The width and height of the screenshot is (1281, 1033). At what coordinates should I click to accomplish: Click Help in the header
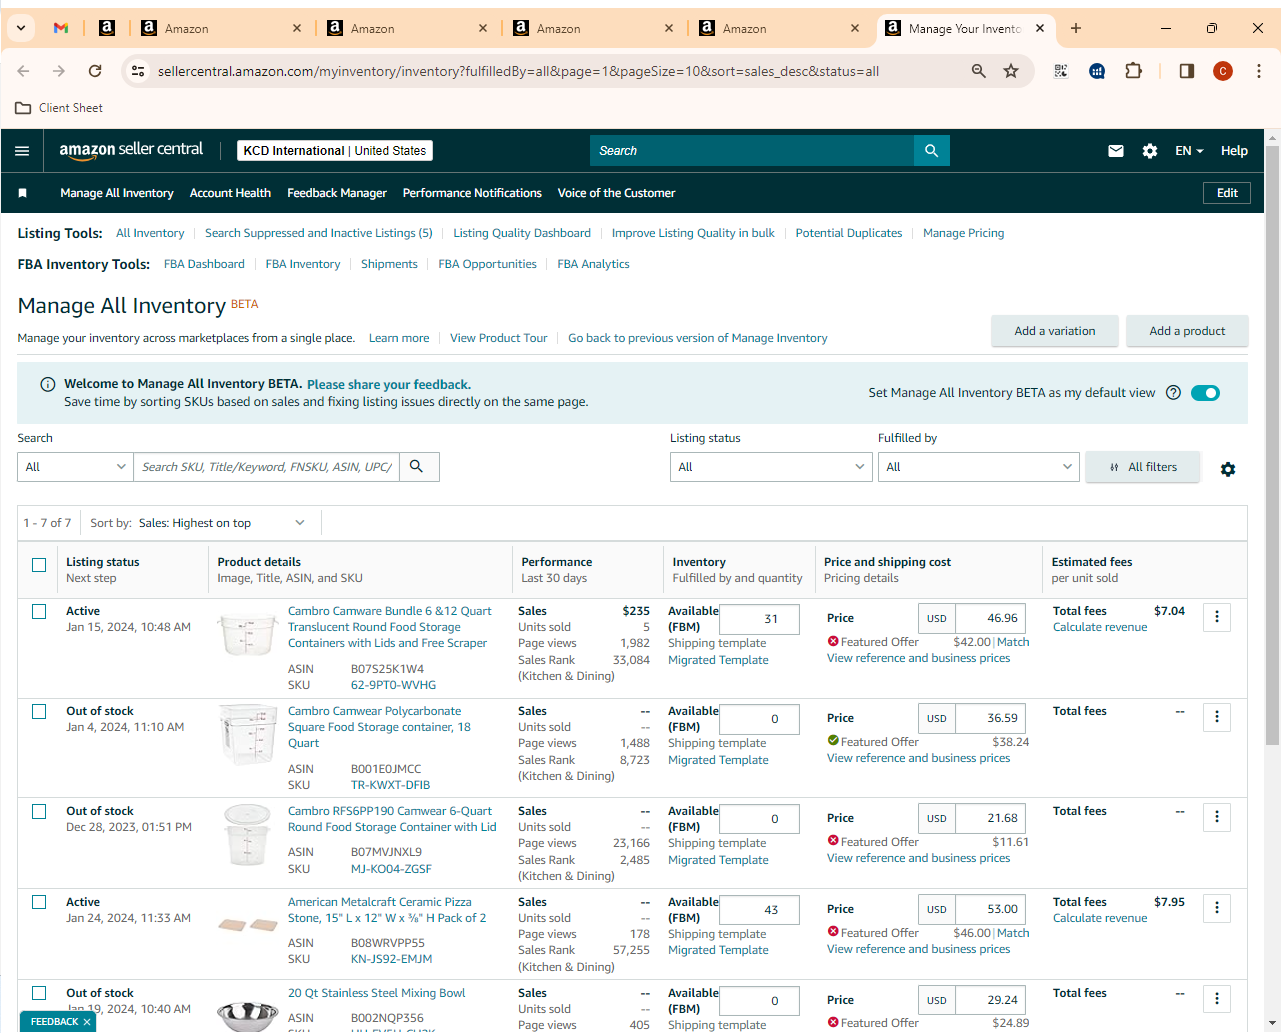click(1234, 151)
